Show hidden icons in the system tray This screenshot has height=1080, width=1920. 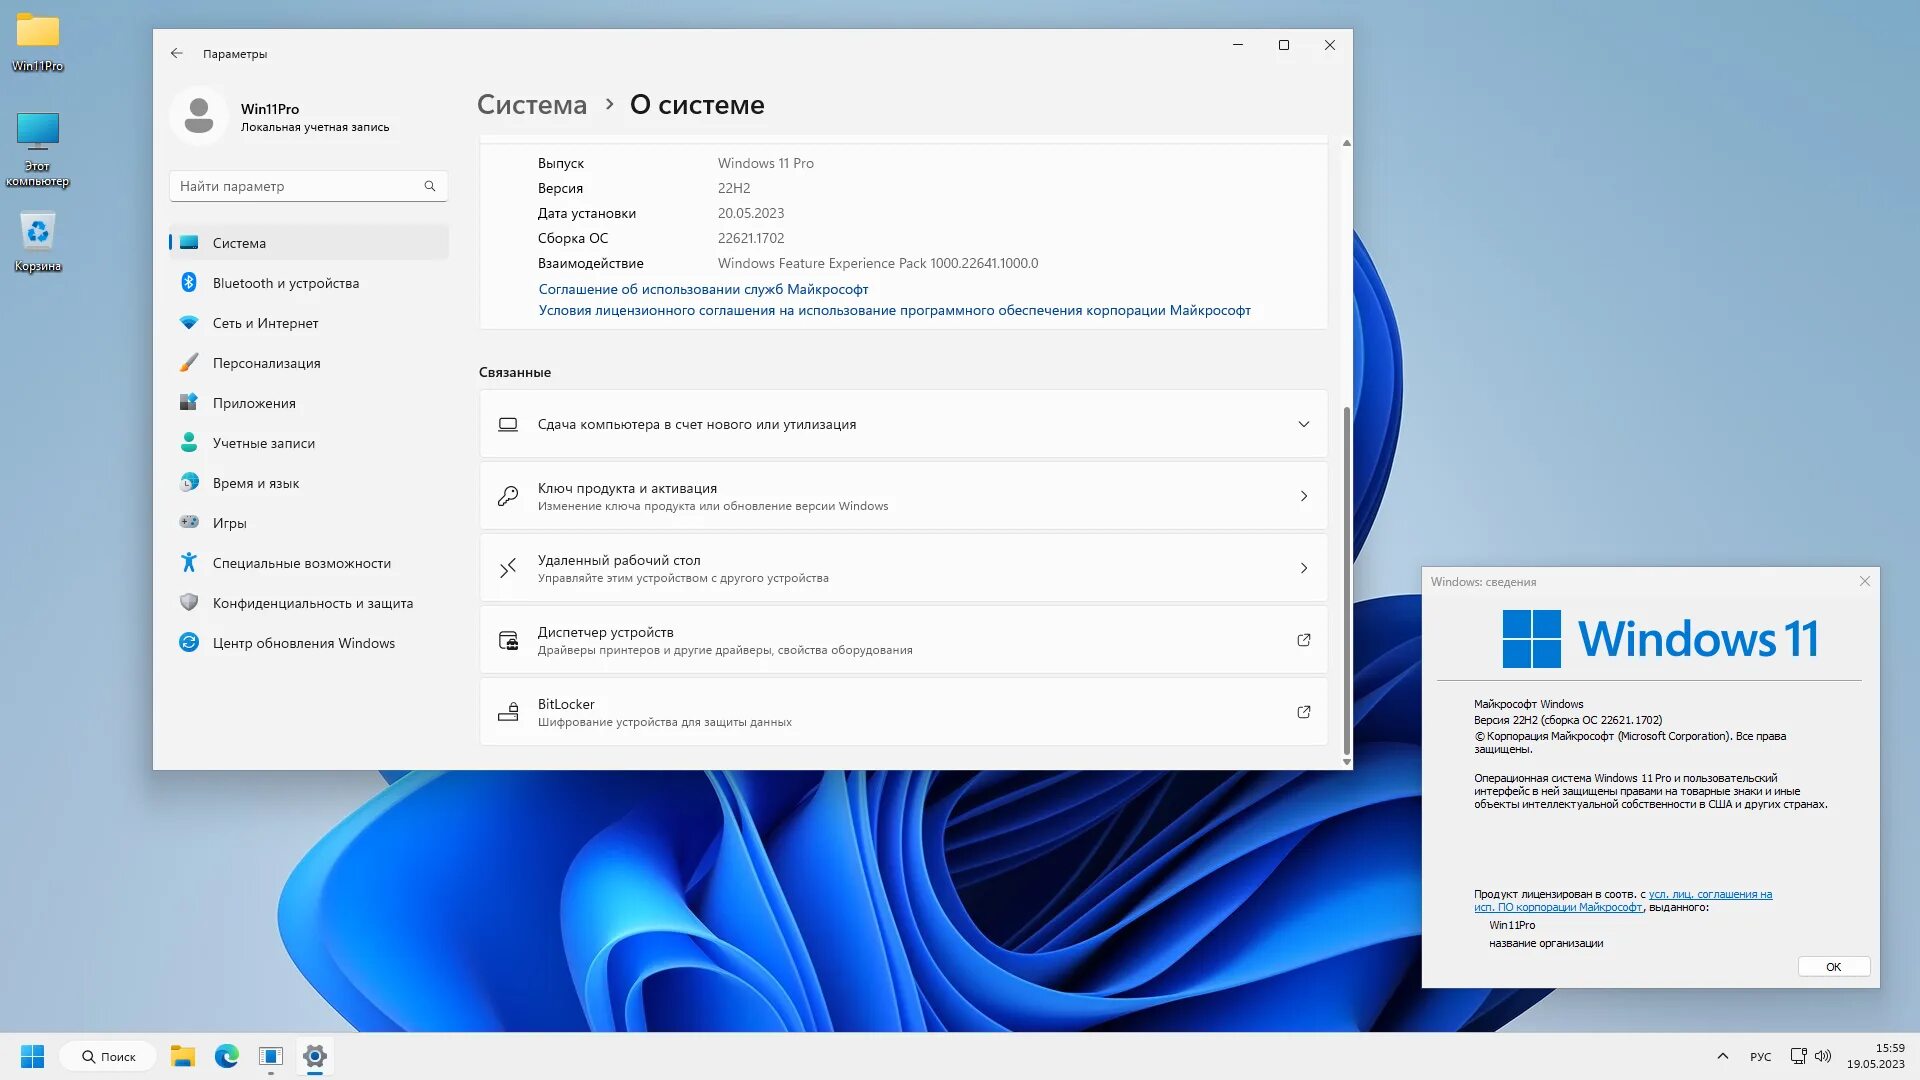pyautogui.click(x=1722, y=1056)
